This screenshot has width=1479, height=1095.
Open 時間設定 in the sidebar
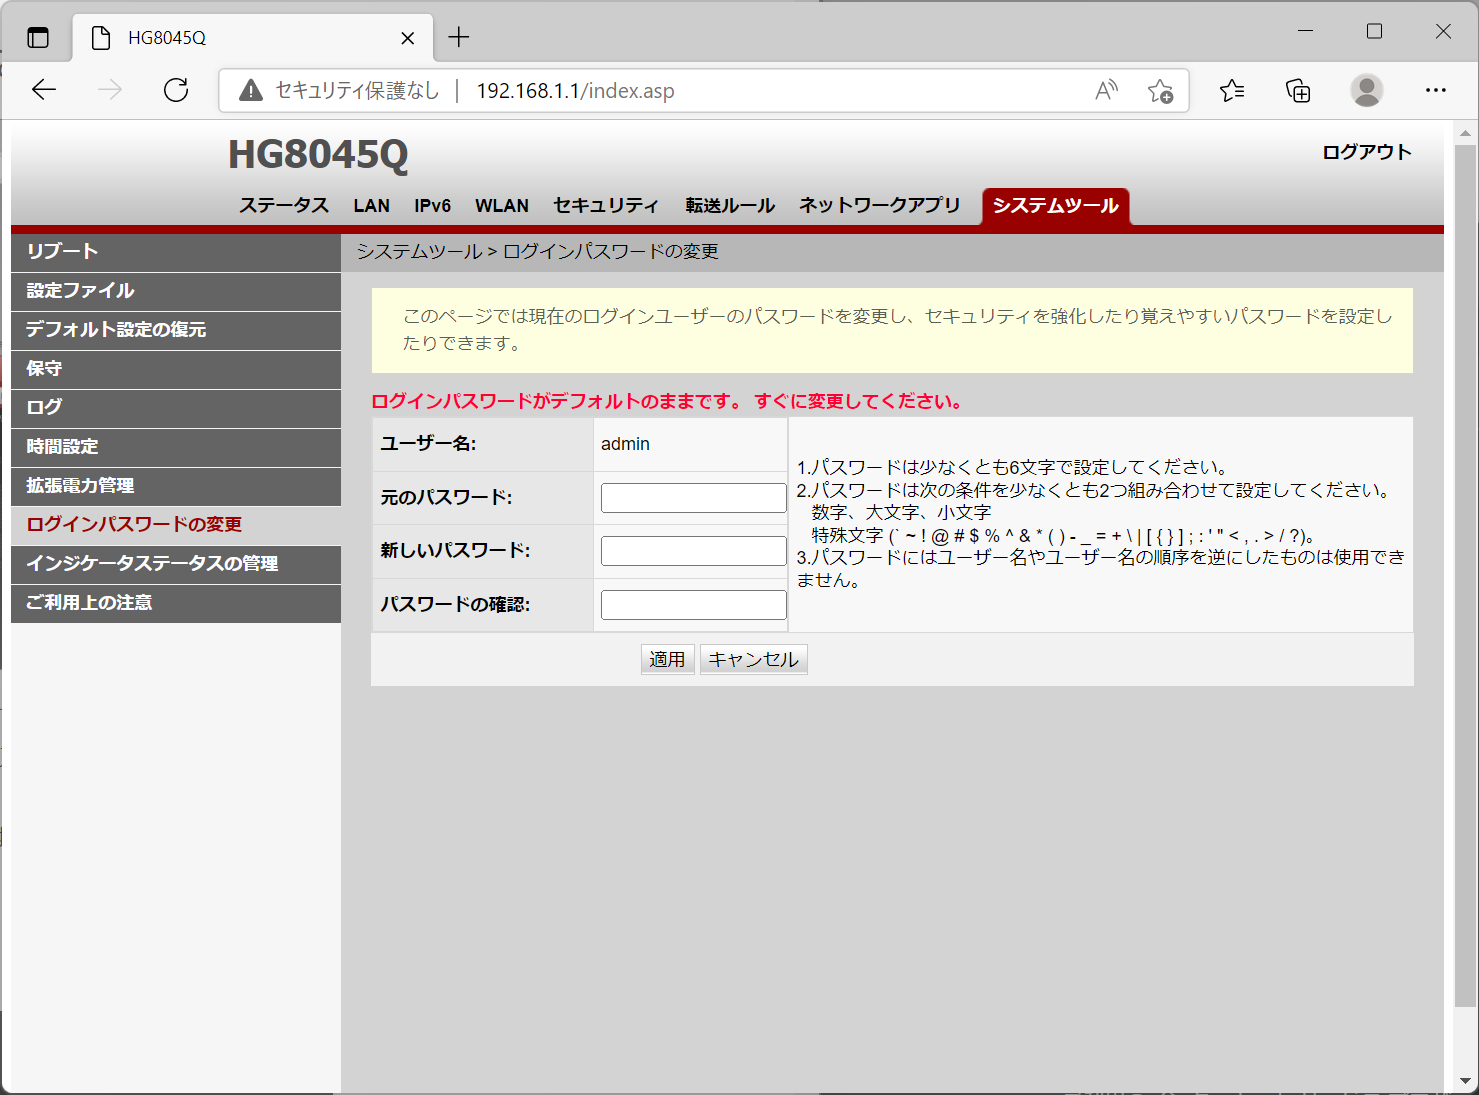pos(176,447)
